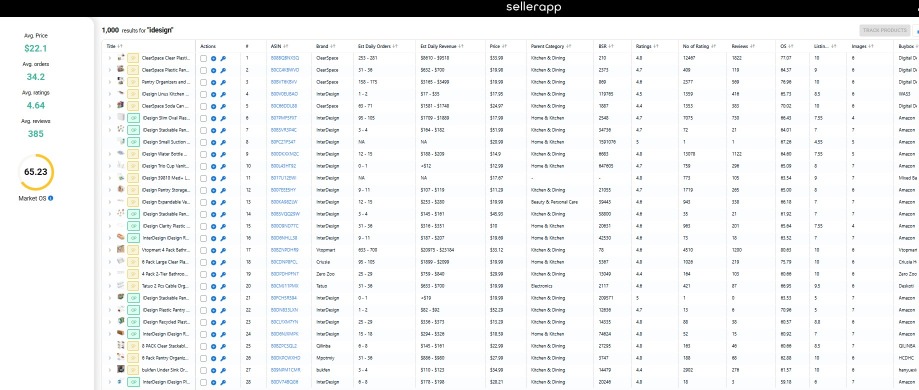Click the Images column header
Viewport: 919px width, 390px height.
(x=859, y=46)
